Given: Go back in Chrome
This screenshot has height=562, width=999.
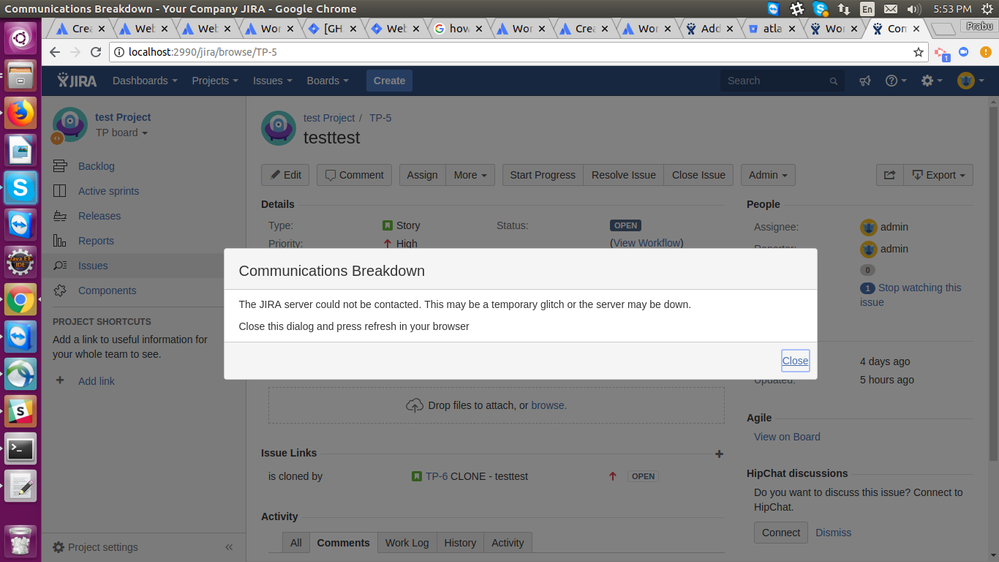Looking at the screenshot, I should (55, 52).
